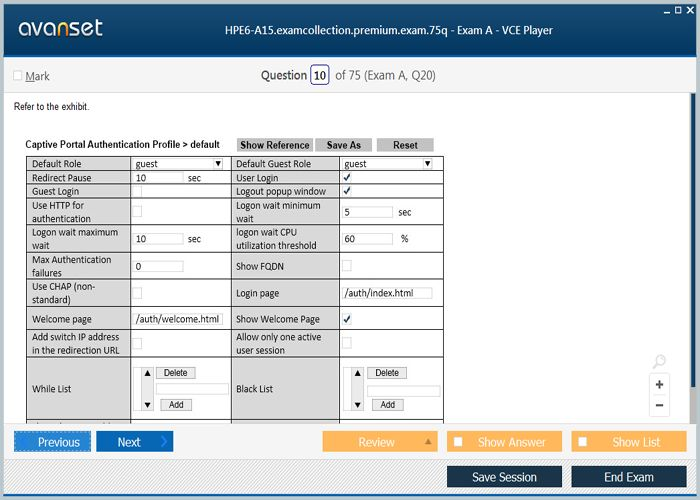Click the Save Session button

[504, 477]
